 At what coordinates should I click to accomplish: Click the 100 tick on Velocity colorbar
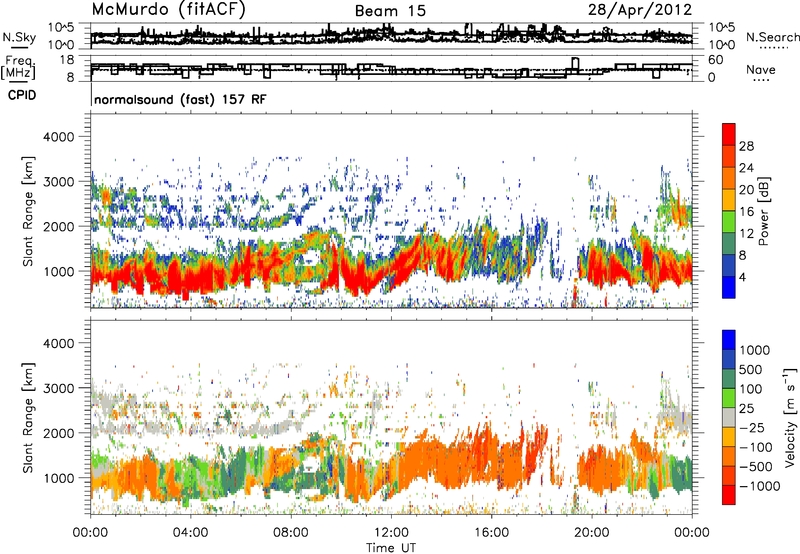pos(751,389)
